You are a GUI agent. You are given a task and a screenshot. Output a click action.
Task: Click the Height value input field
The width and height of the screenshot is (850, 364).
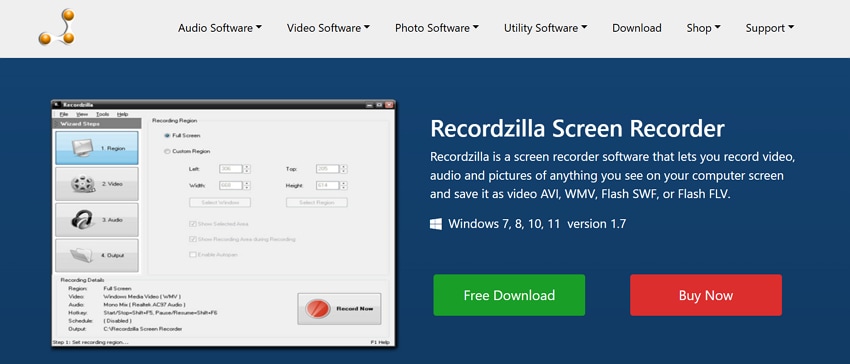[327, 186]
